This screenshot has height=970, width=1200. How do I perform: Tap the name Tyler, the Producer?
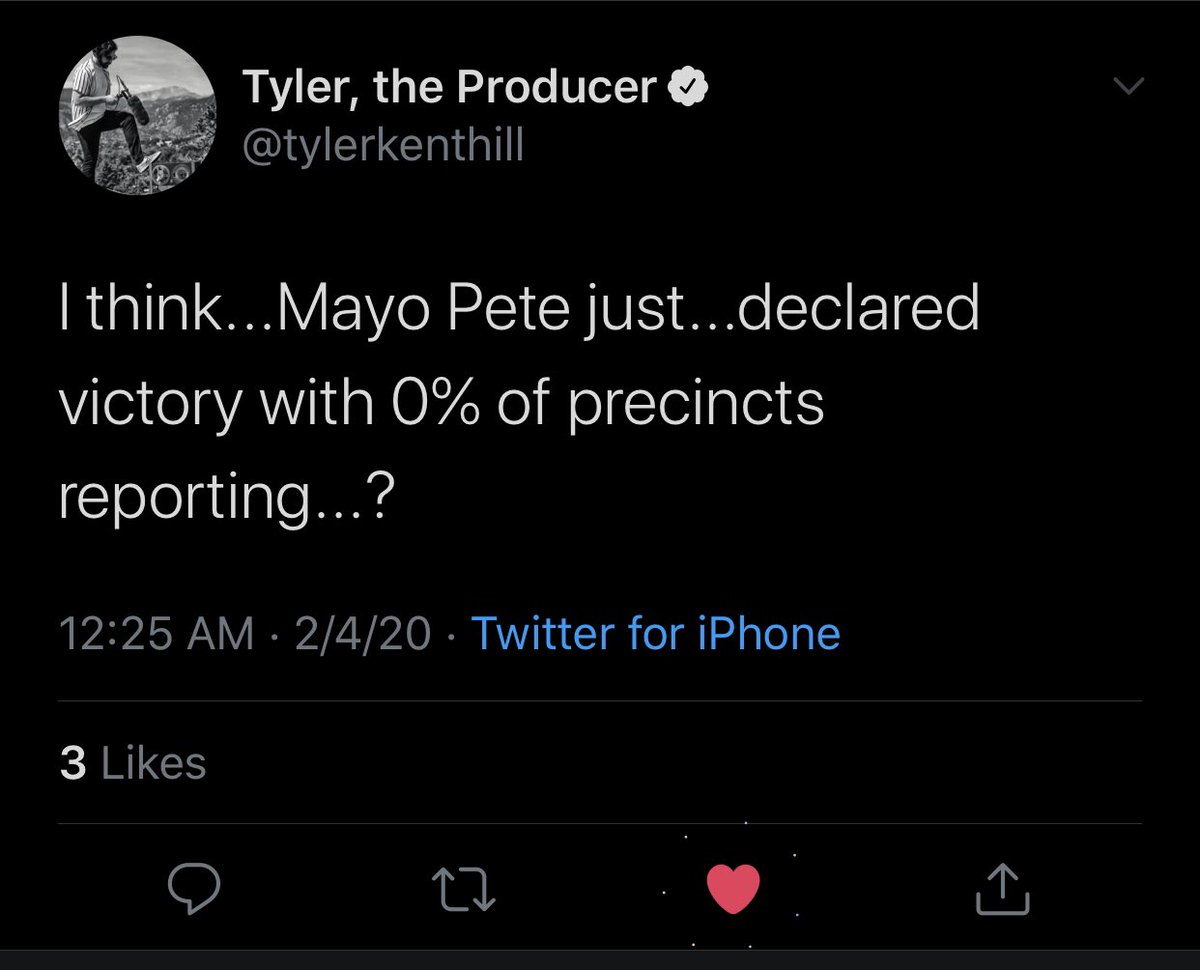(x=450, y=90)
